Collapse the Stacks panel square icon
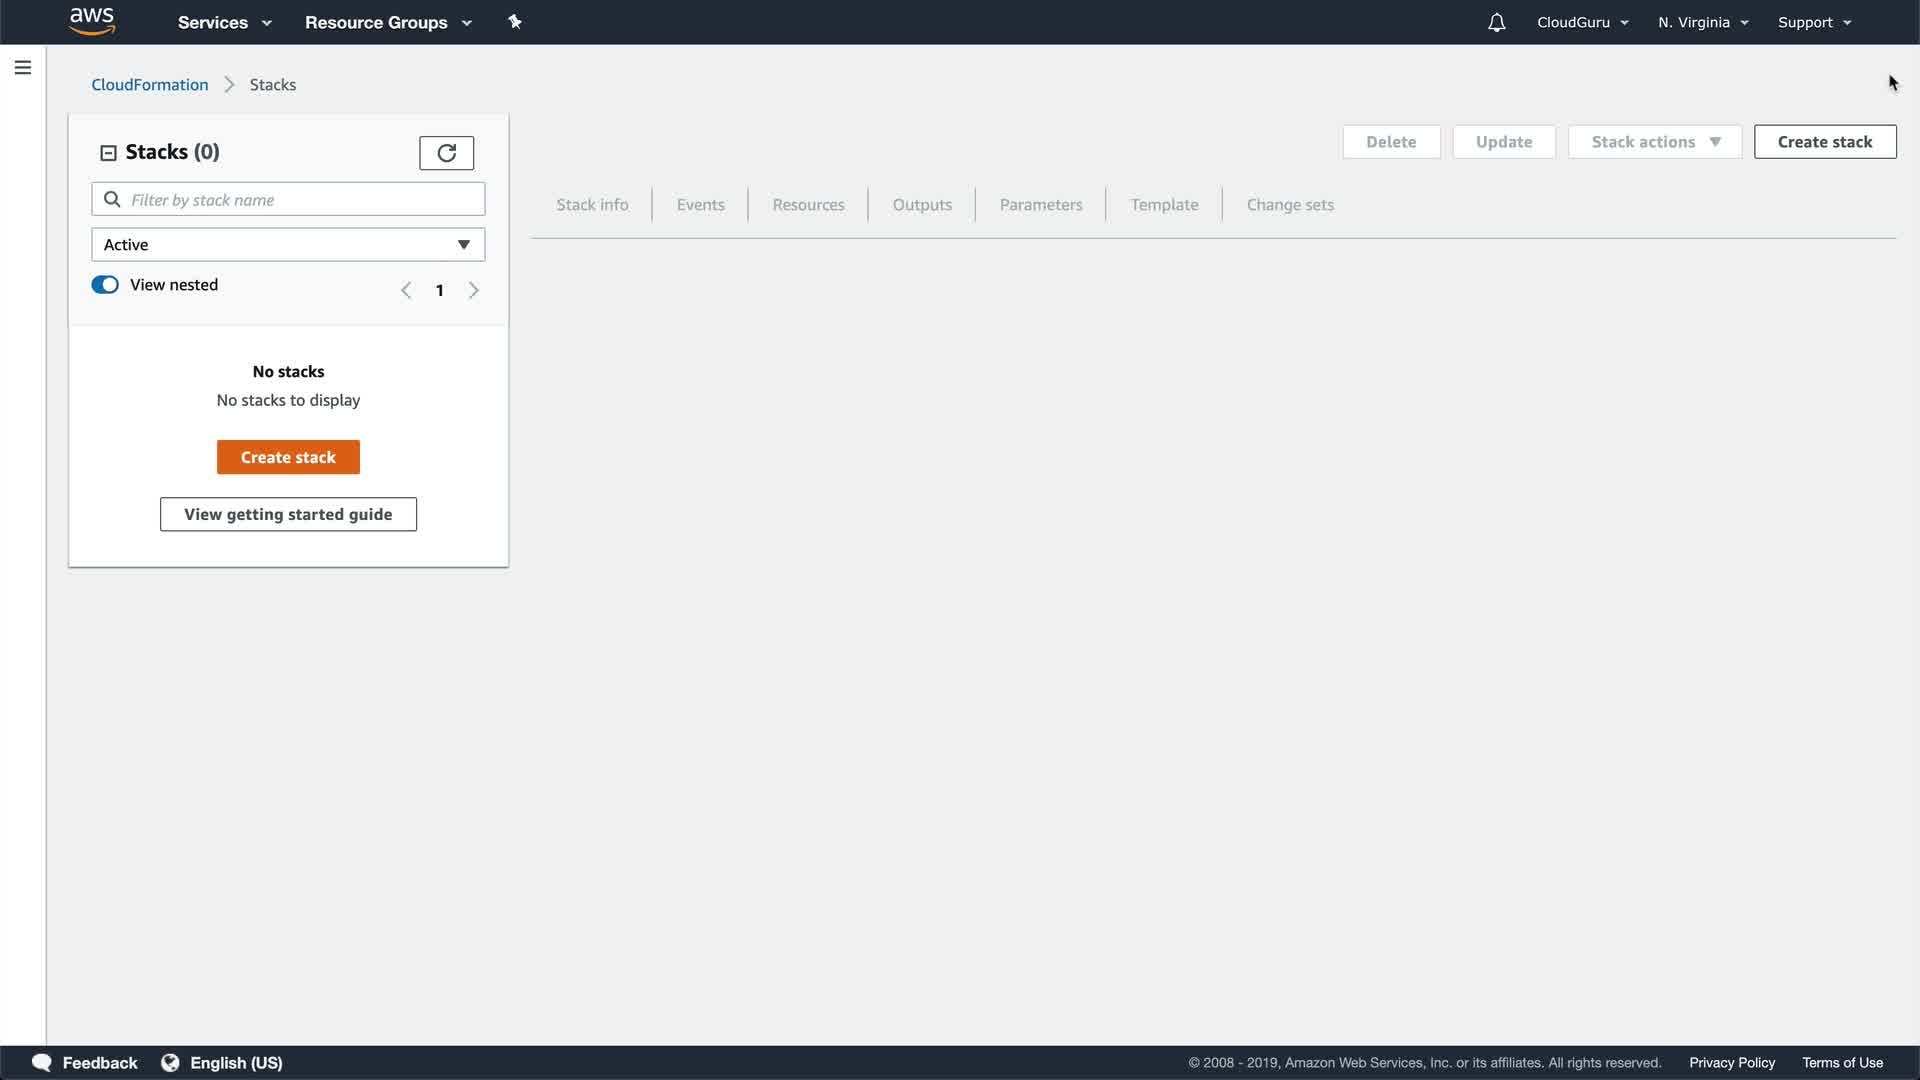This screenshot has height=1080, width=1920. coord(108,153)
